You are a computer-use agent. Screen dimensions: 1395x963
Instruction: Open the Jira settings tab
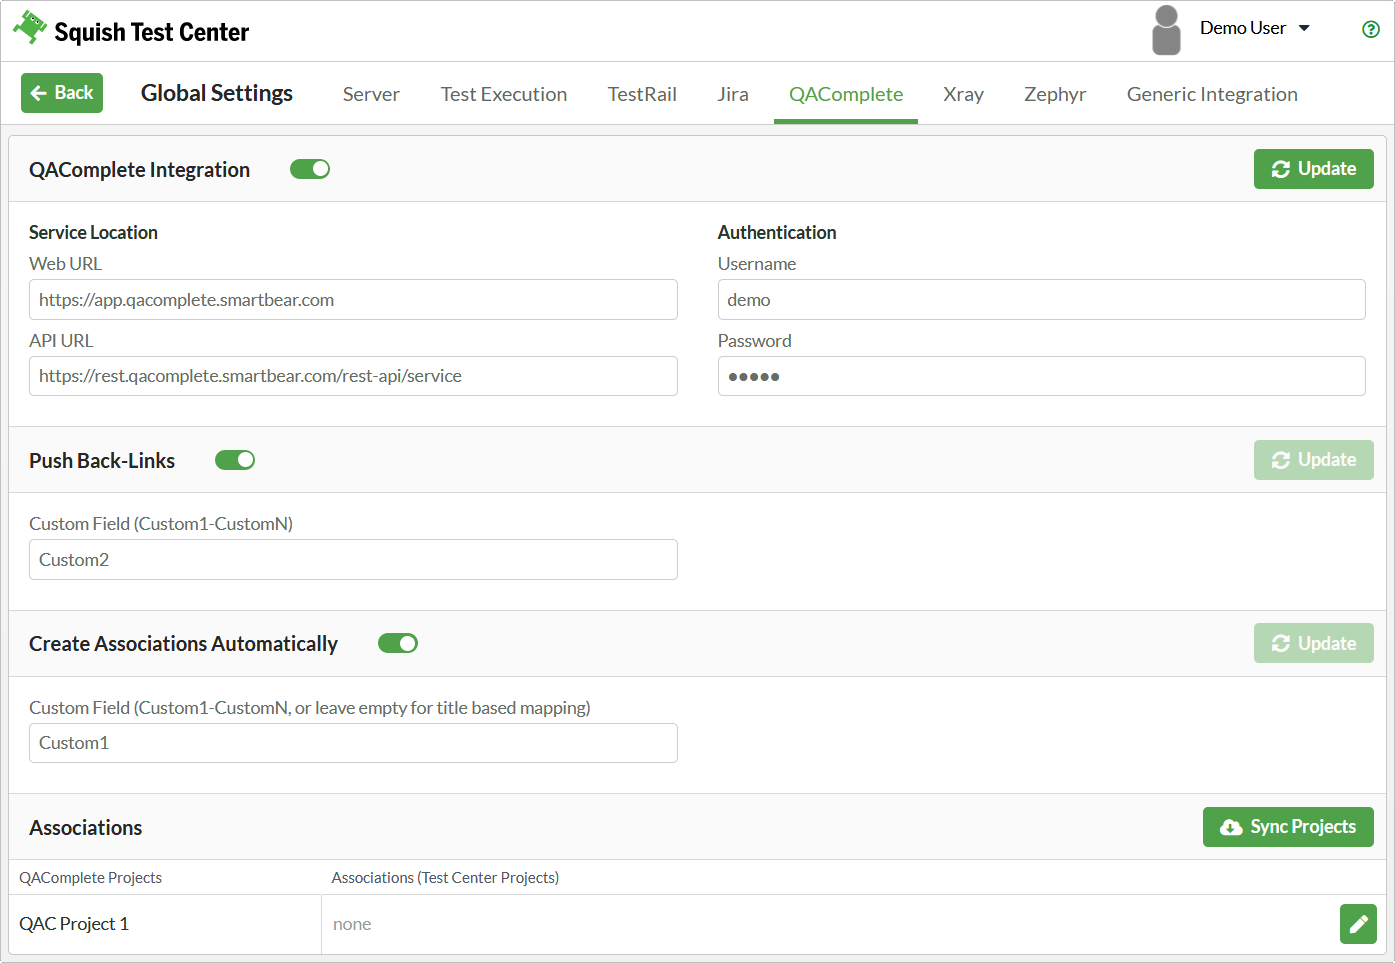click(x=732, y=94)
